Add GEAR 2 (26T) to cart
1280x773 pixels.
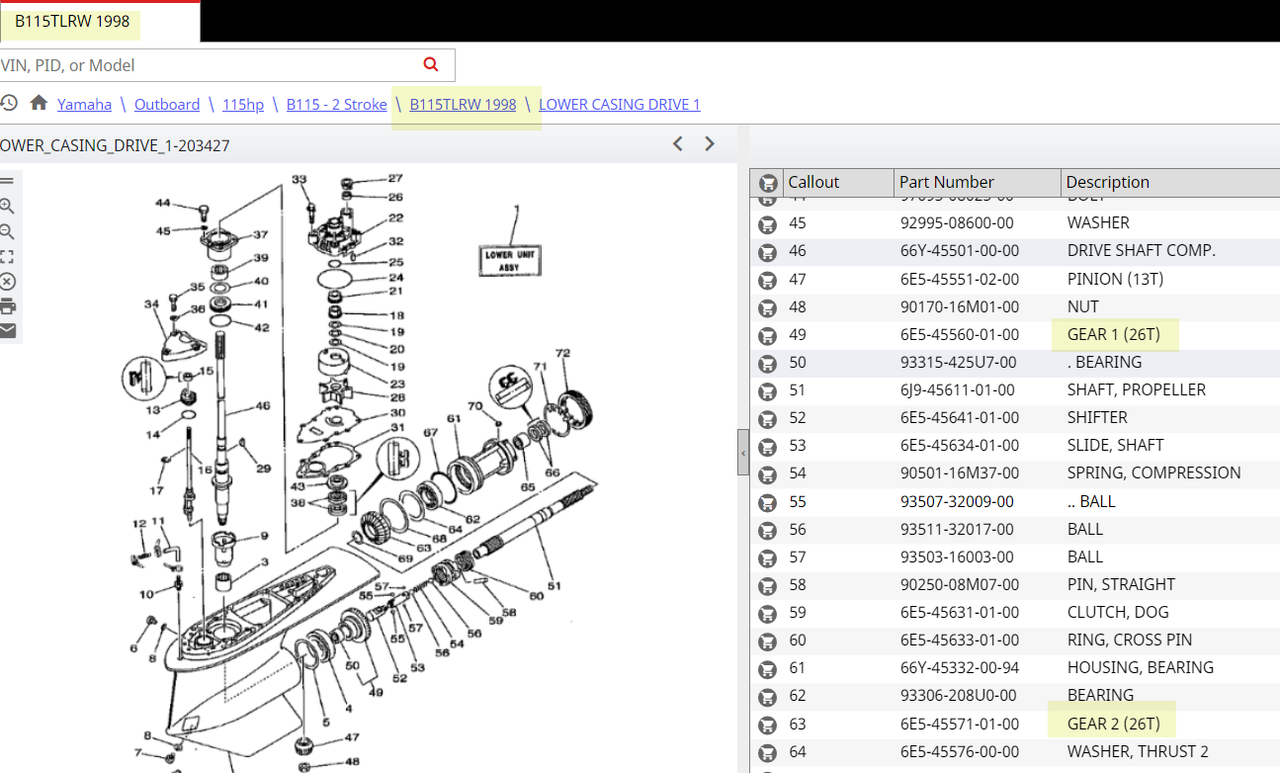[767, 725]
